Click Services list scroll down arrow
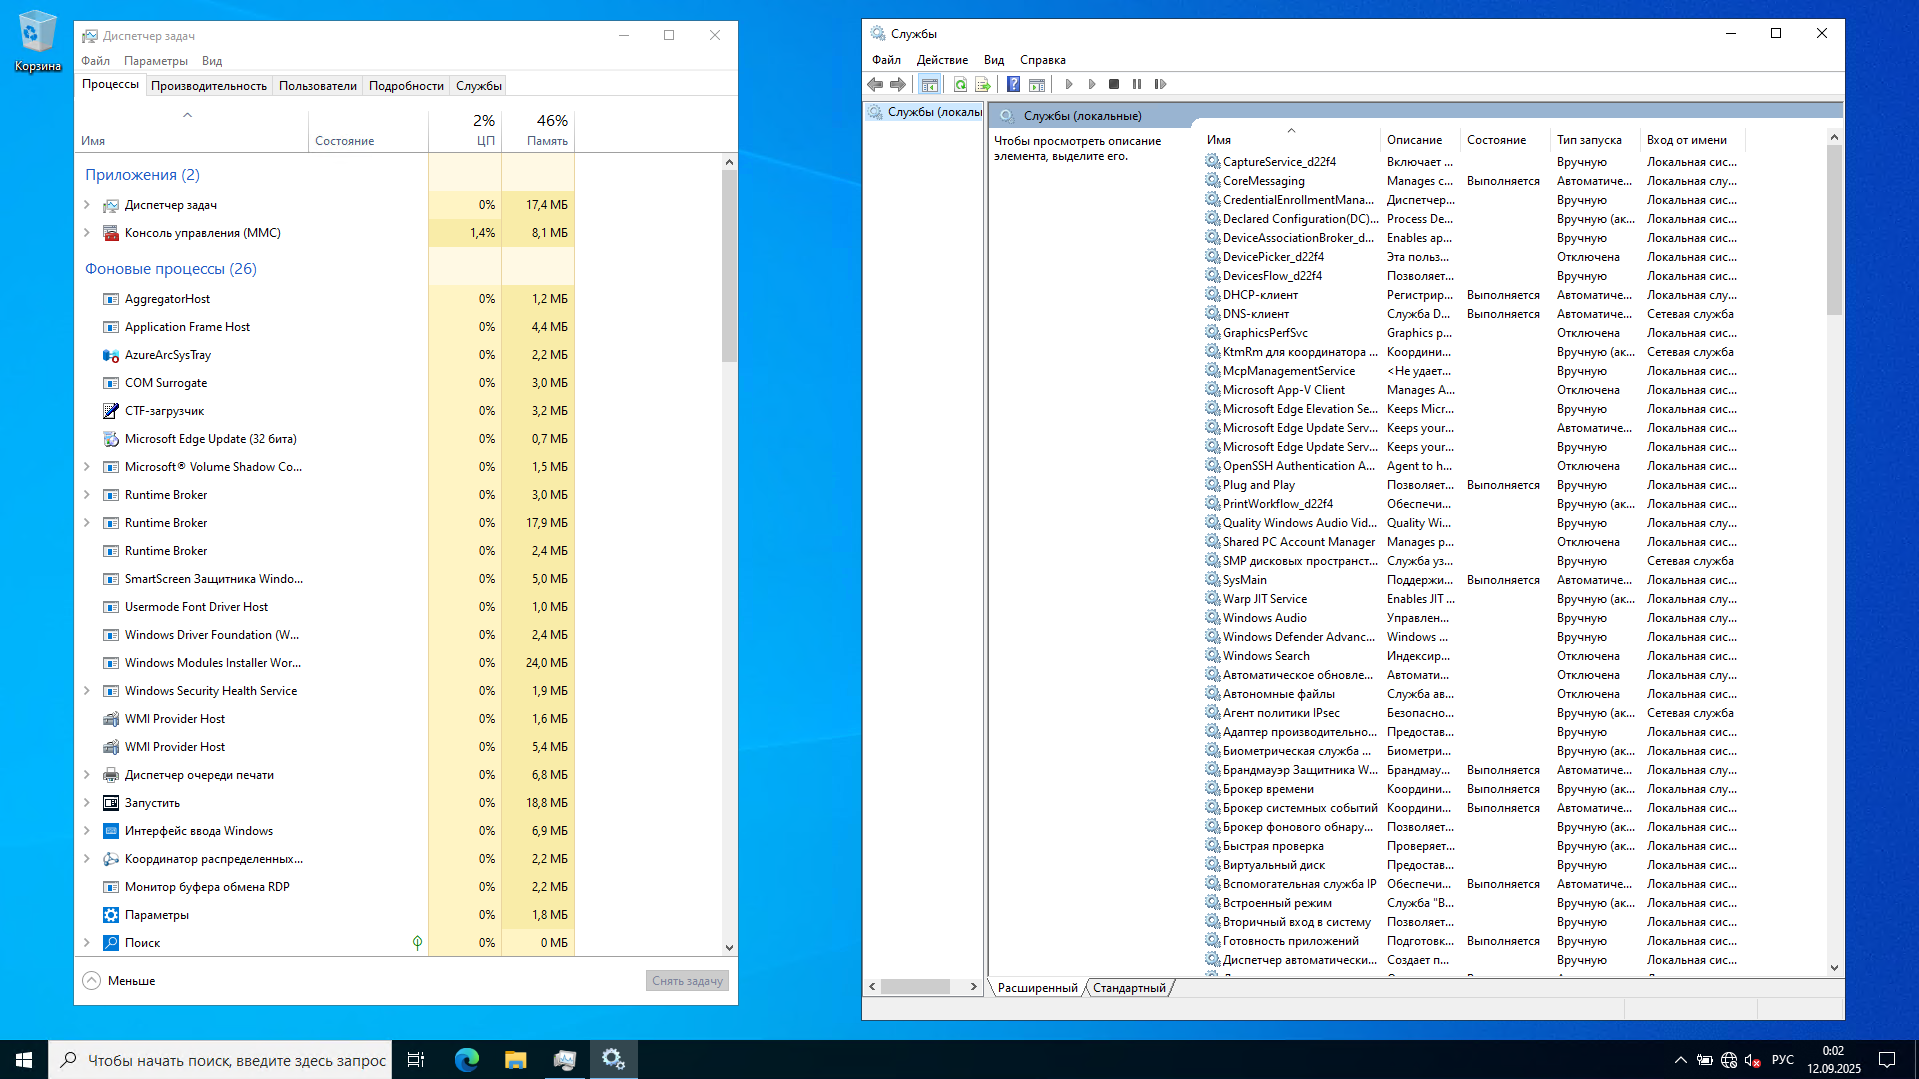Viewport: 1919px width, 1079px height. coord(1834,968)
